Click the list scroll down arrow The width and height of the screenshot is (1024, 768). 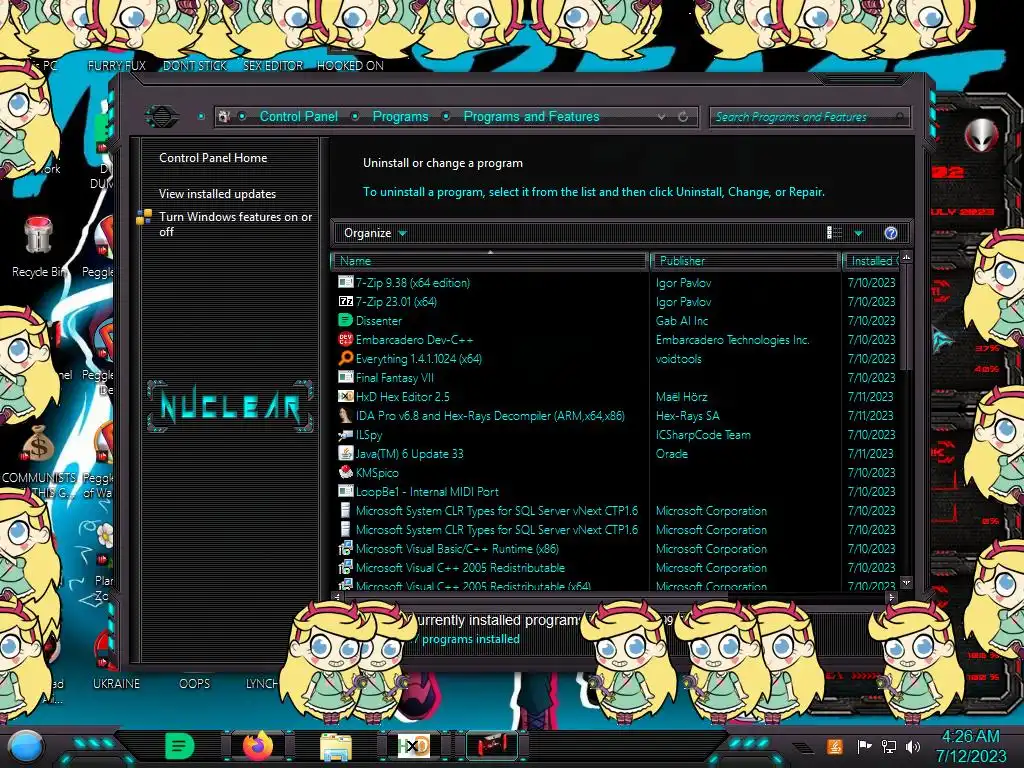[x=906, y=582]
